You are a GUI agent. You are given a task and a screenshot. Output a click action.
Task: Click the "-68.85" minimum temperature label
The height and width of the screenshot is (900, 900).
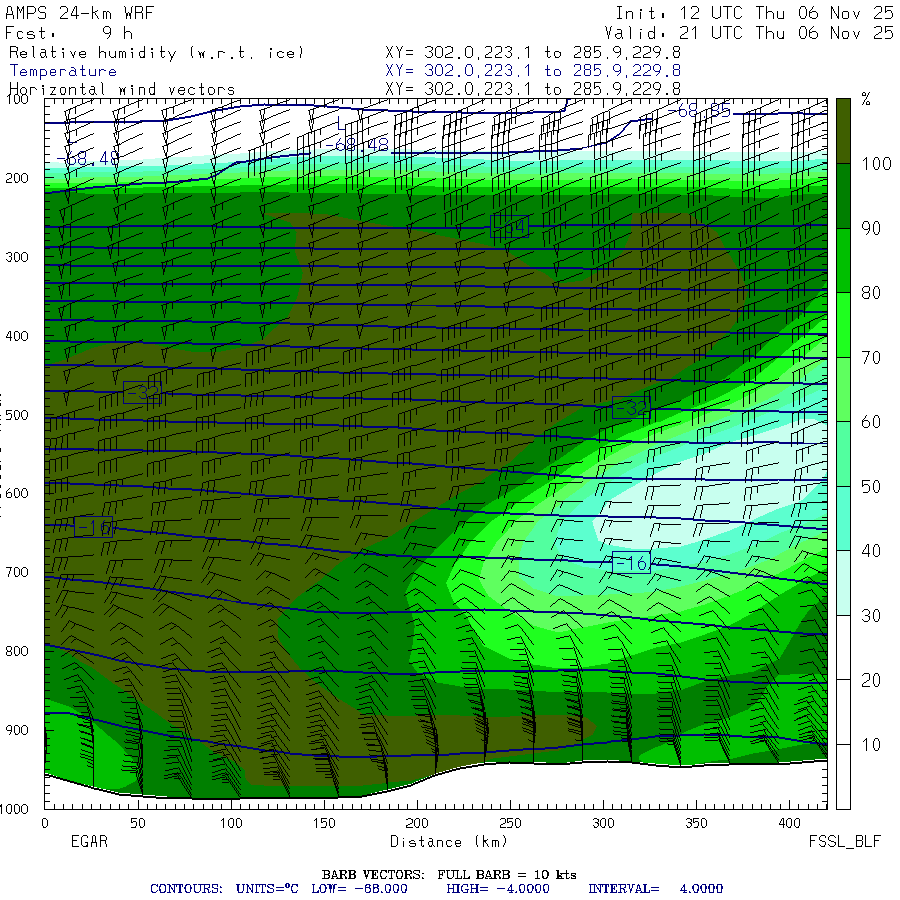click(700, 111)
